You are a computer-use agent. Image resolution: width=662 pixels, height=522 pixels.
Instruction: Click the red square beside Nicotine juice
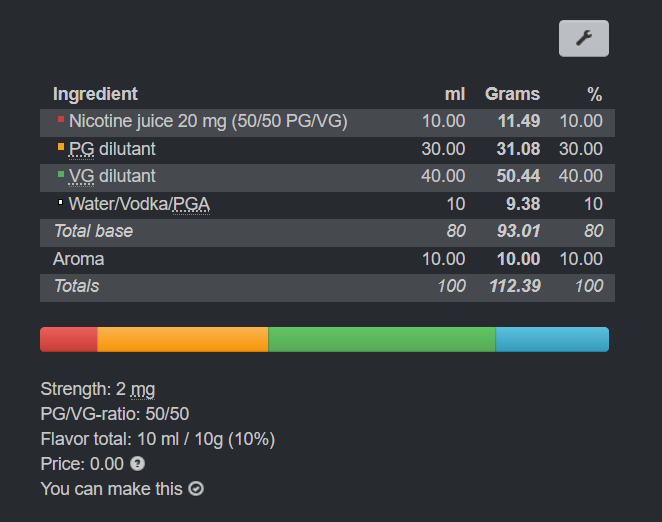(61, 120)
